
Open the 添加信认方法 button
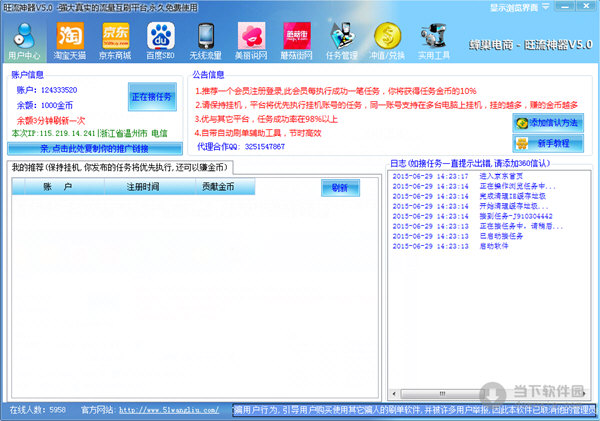pyautogui.click(x=548, y=123)
